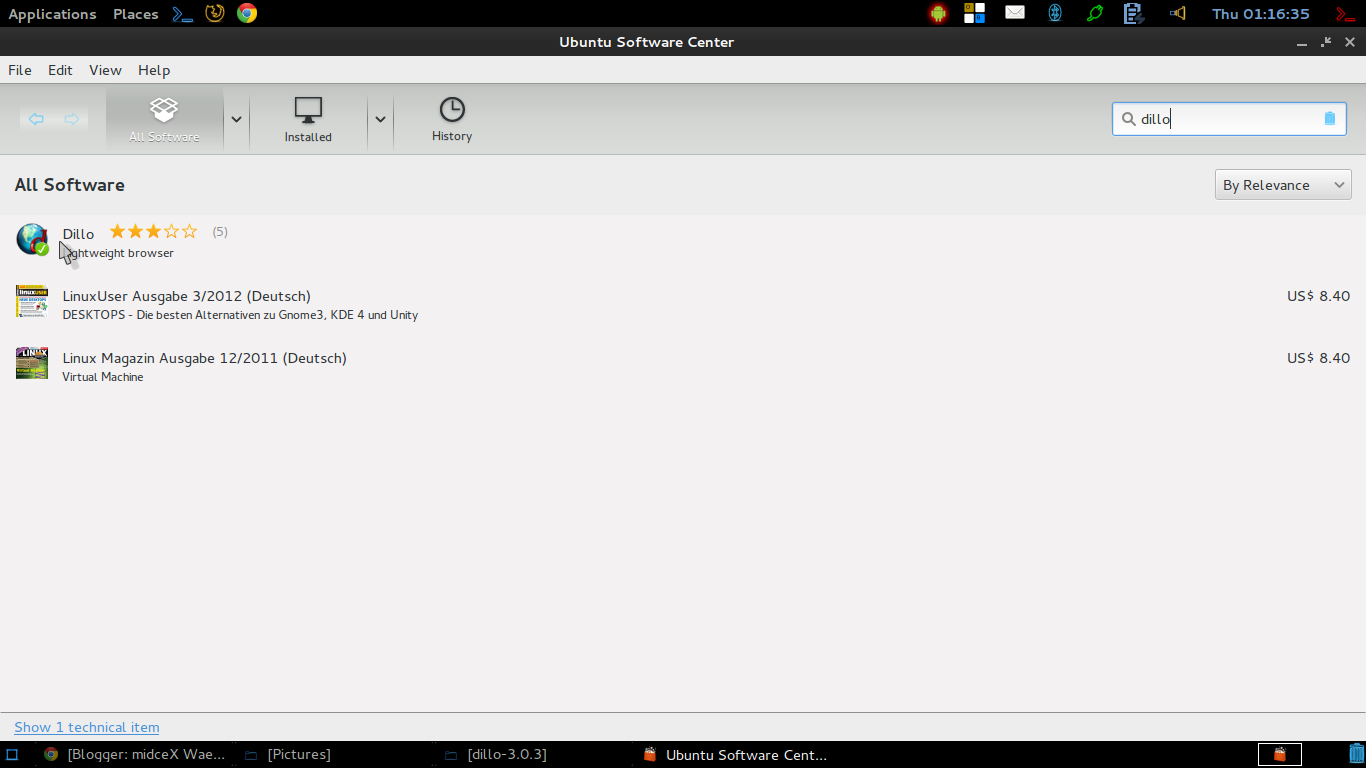Open the File menu

[20, 70]
